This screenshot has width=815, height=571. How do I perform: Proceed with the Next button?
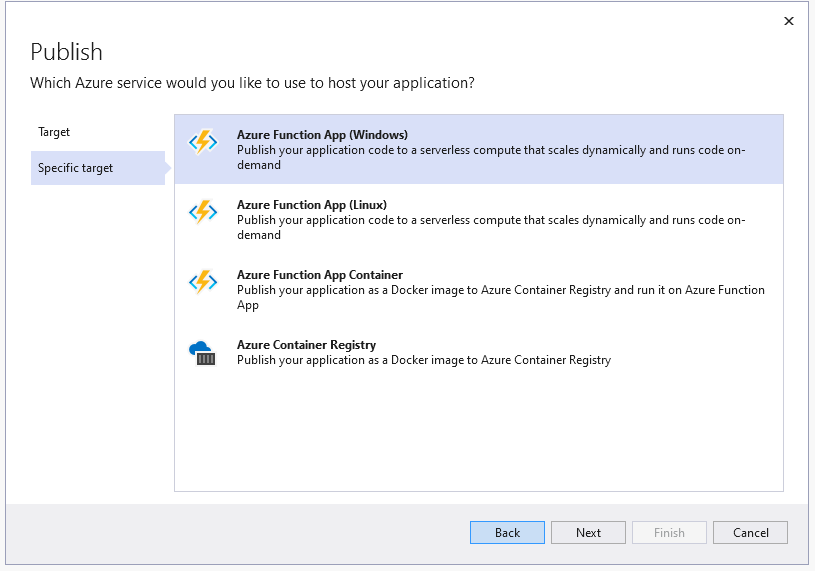click(588, 533)
